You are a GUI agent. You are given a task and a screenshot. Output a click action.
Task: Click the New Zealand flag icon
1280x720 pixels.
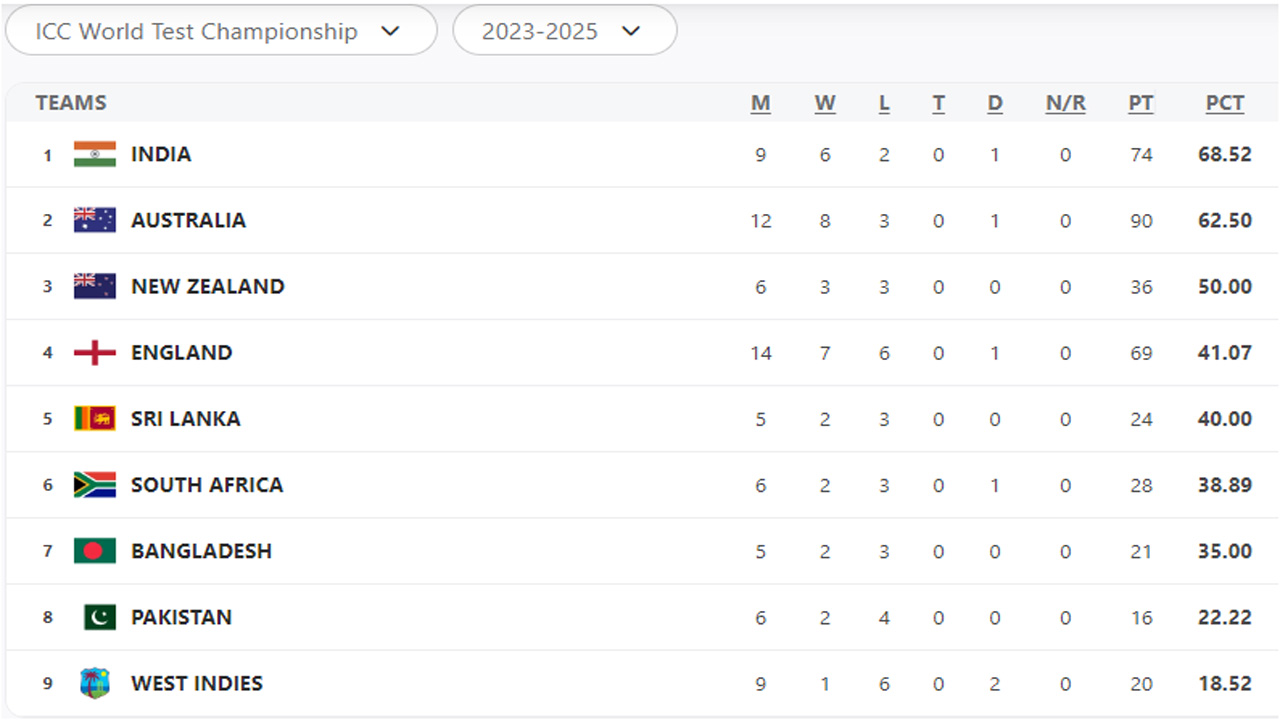95,286
